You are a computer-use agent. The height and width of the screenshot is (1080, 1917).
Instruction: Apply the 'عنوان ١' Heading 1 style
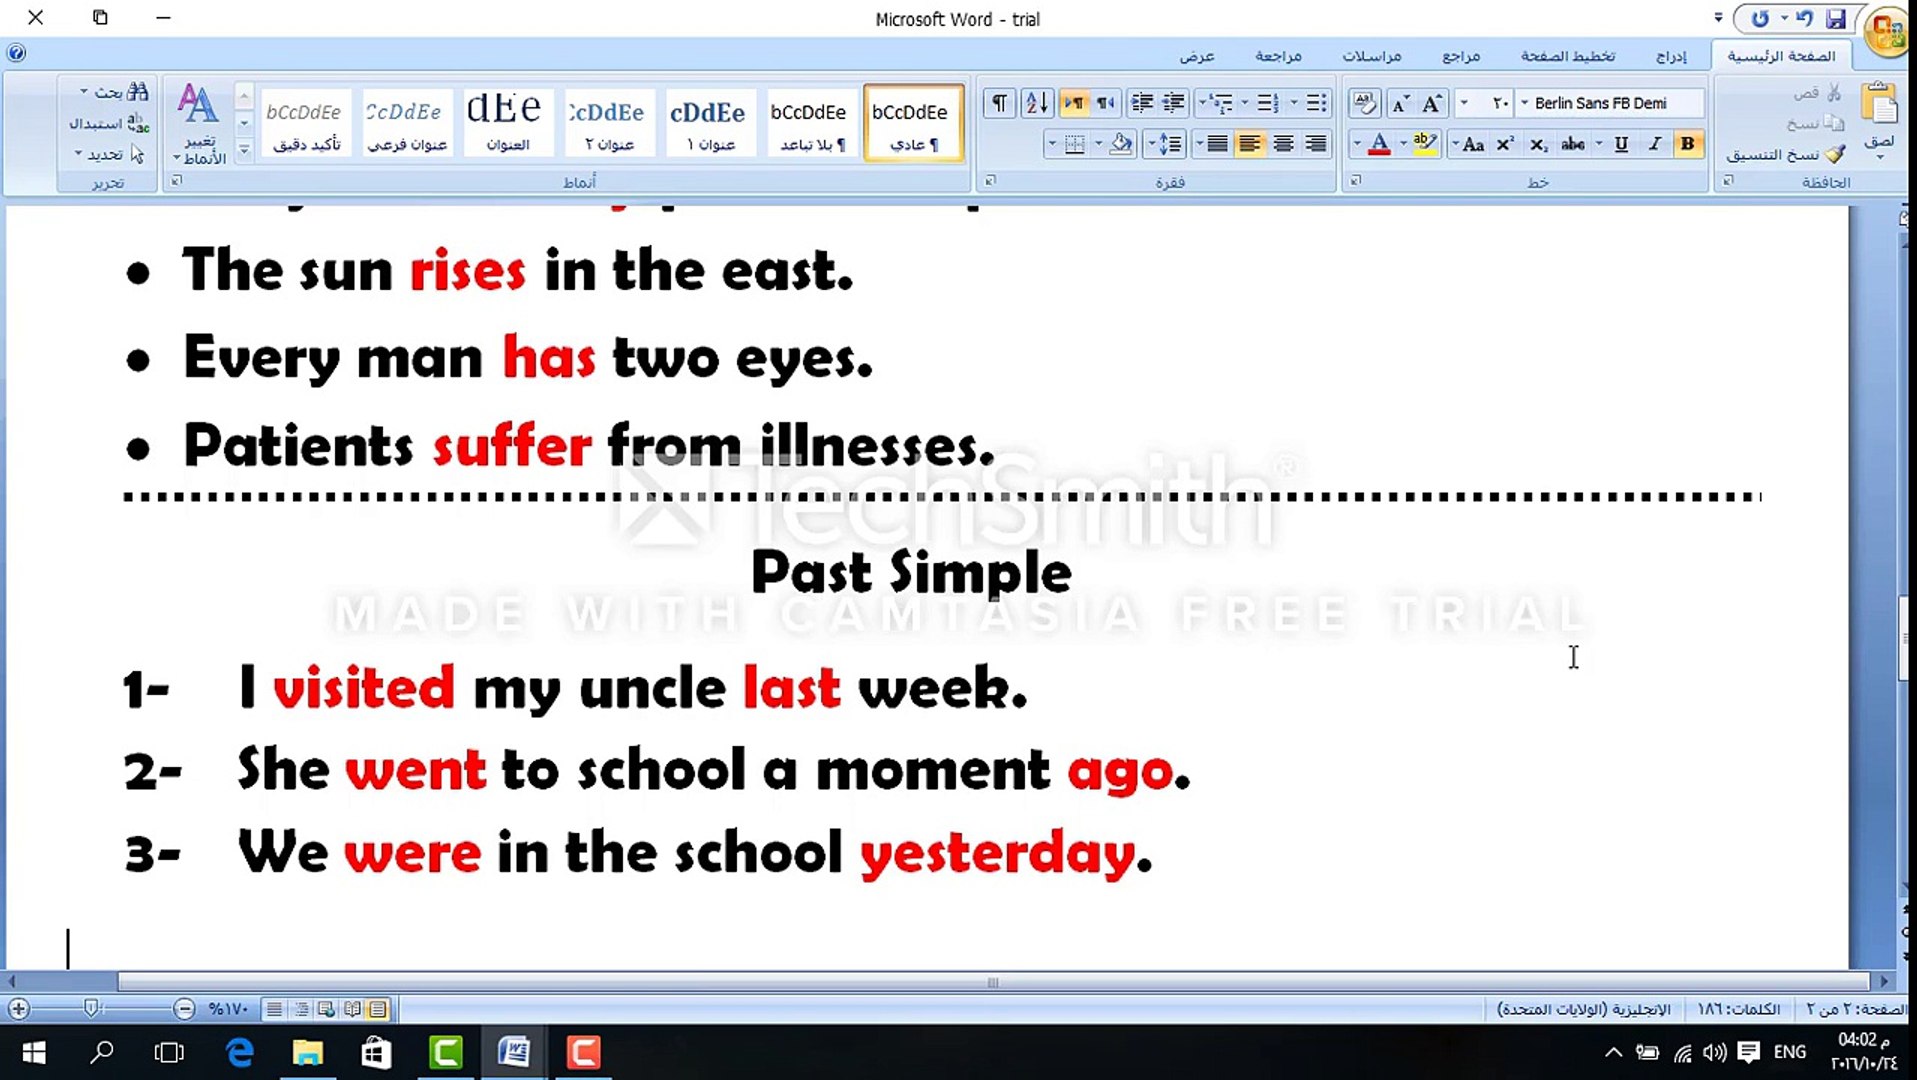click(x=709, y=123)
